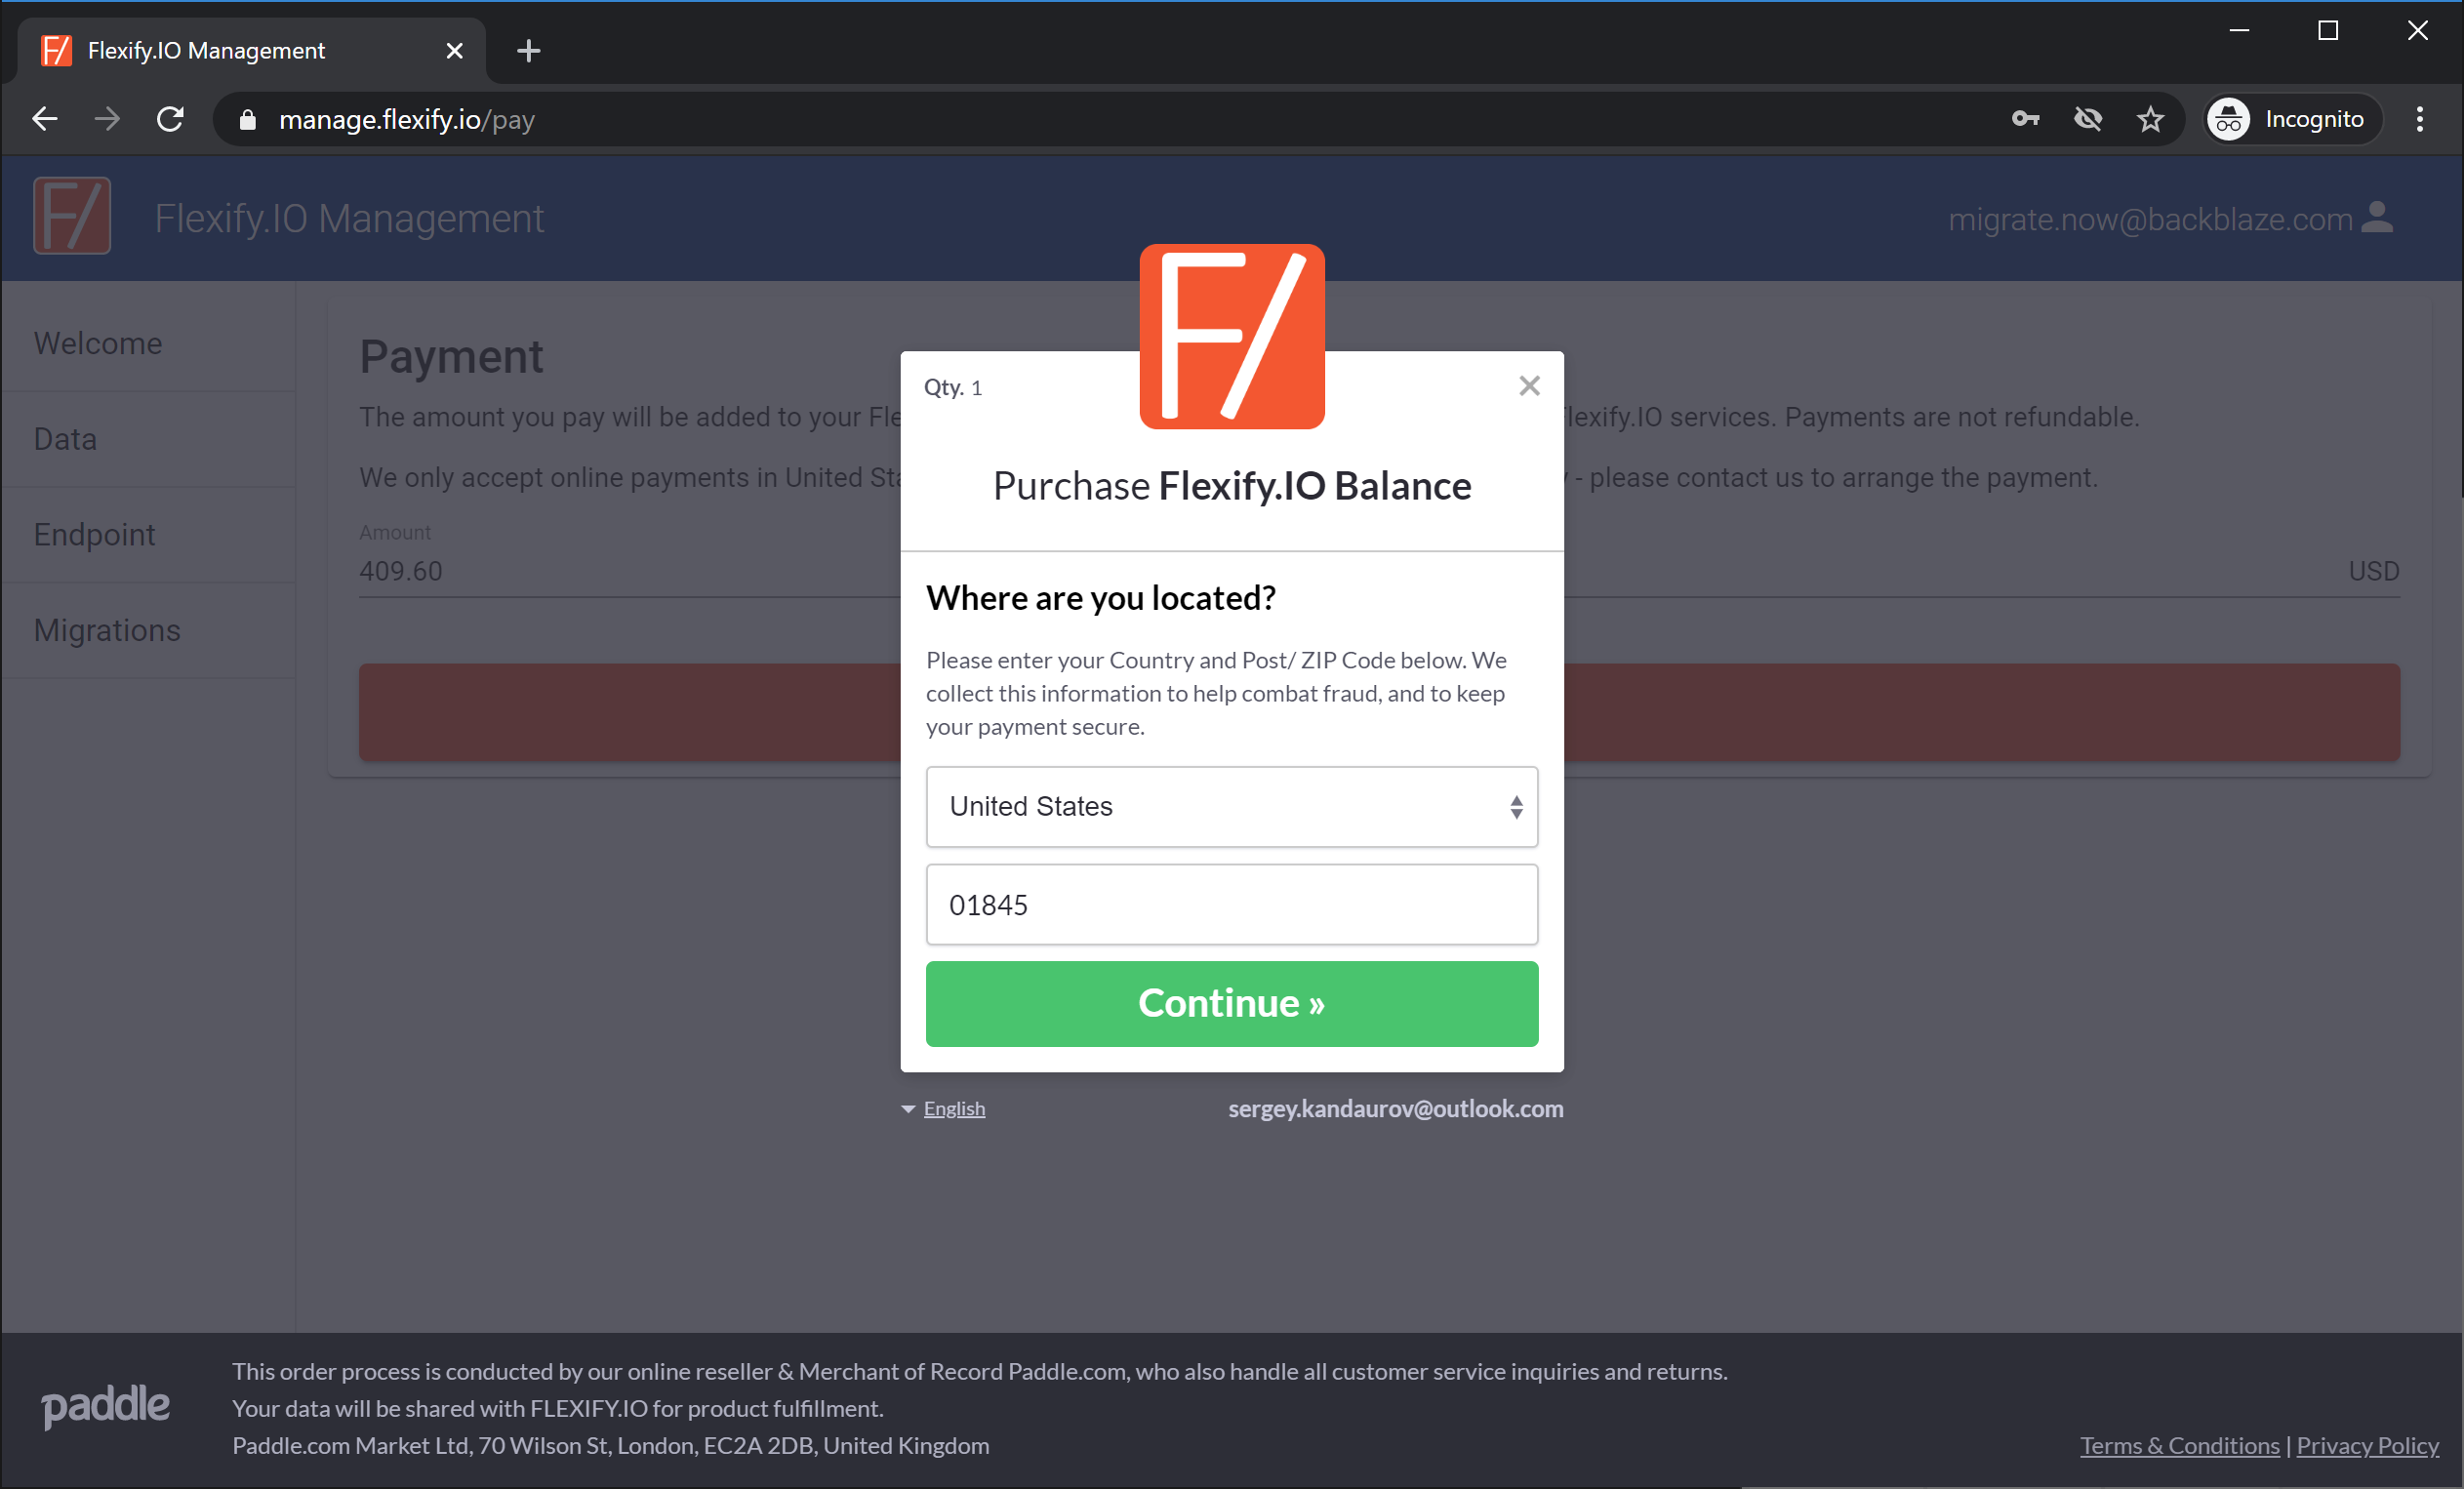Open a new browser tab

[529, 50]
